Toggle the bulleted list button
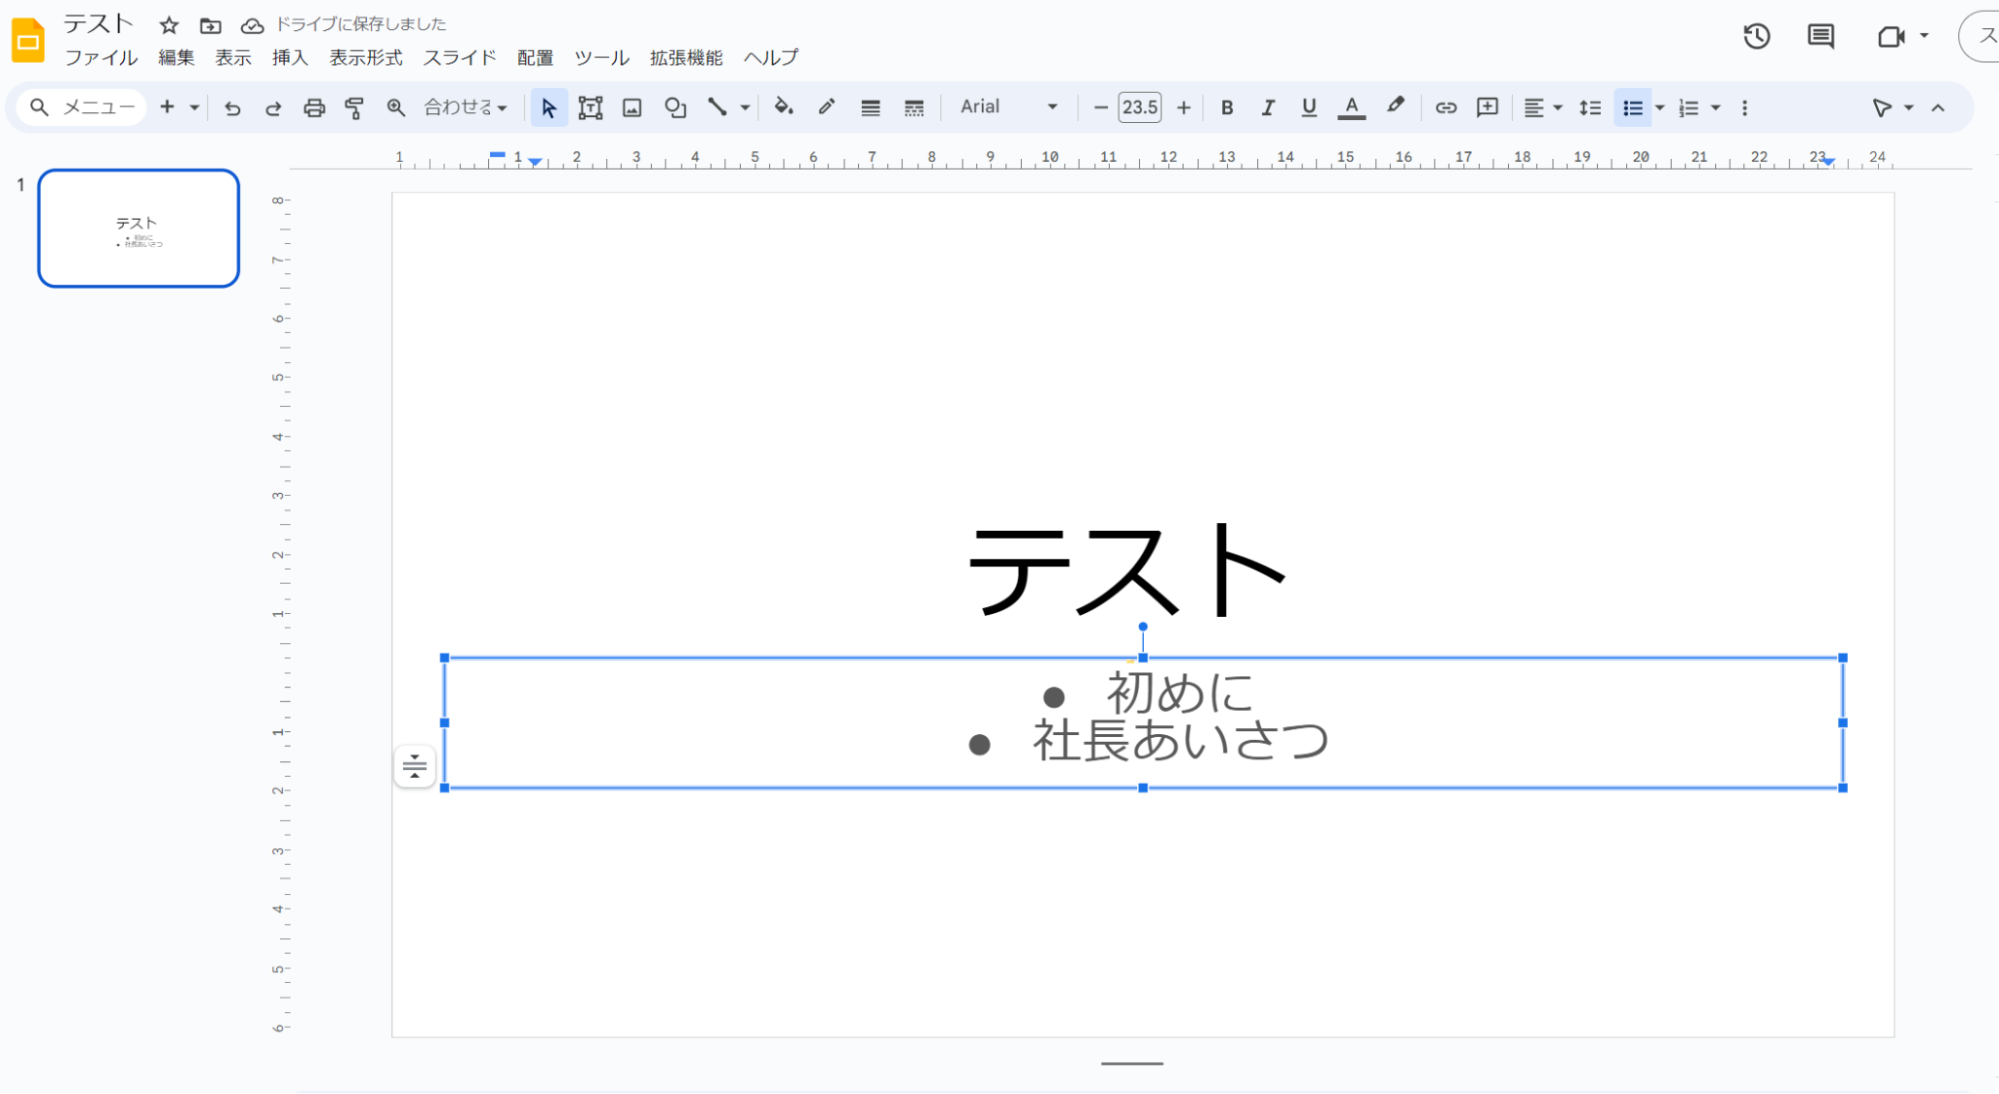 (x=1632, y=108)
